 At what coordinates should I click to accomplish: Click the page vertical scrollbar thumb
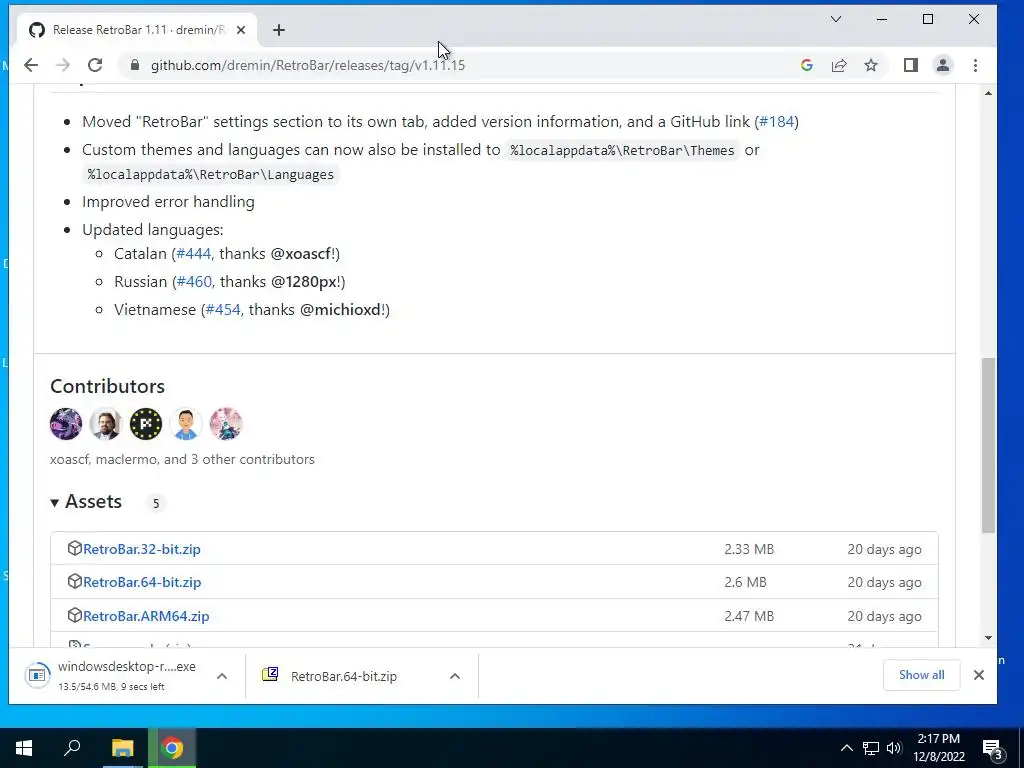[x=988, y=445]
